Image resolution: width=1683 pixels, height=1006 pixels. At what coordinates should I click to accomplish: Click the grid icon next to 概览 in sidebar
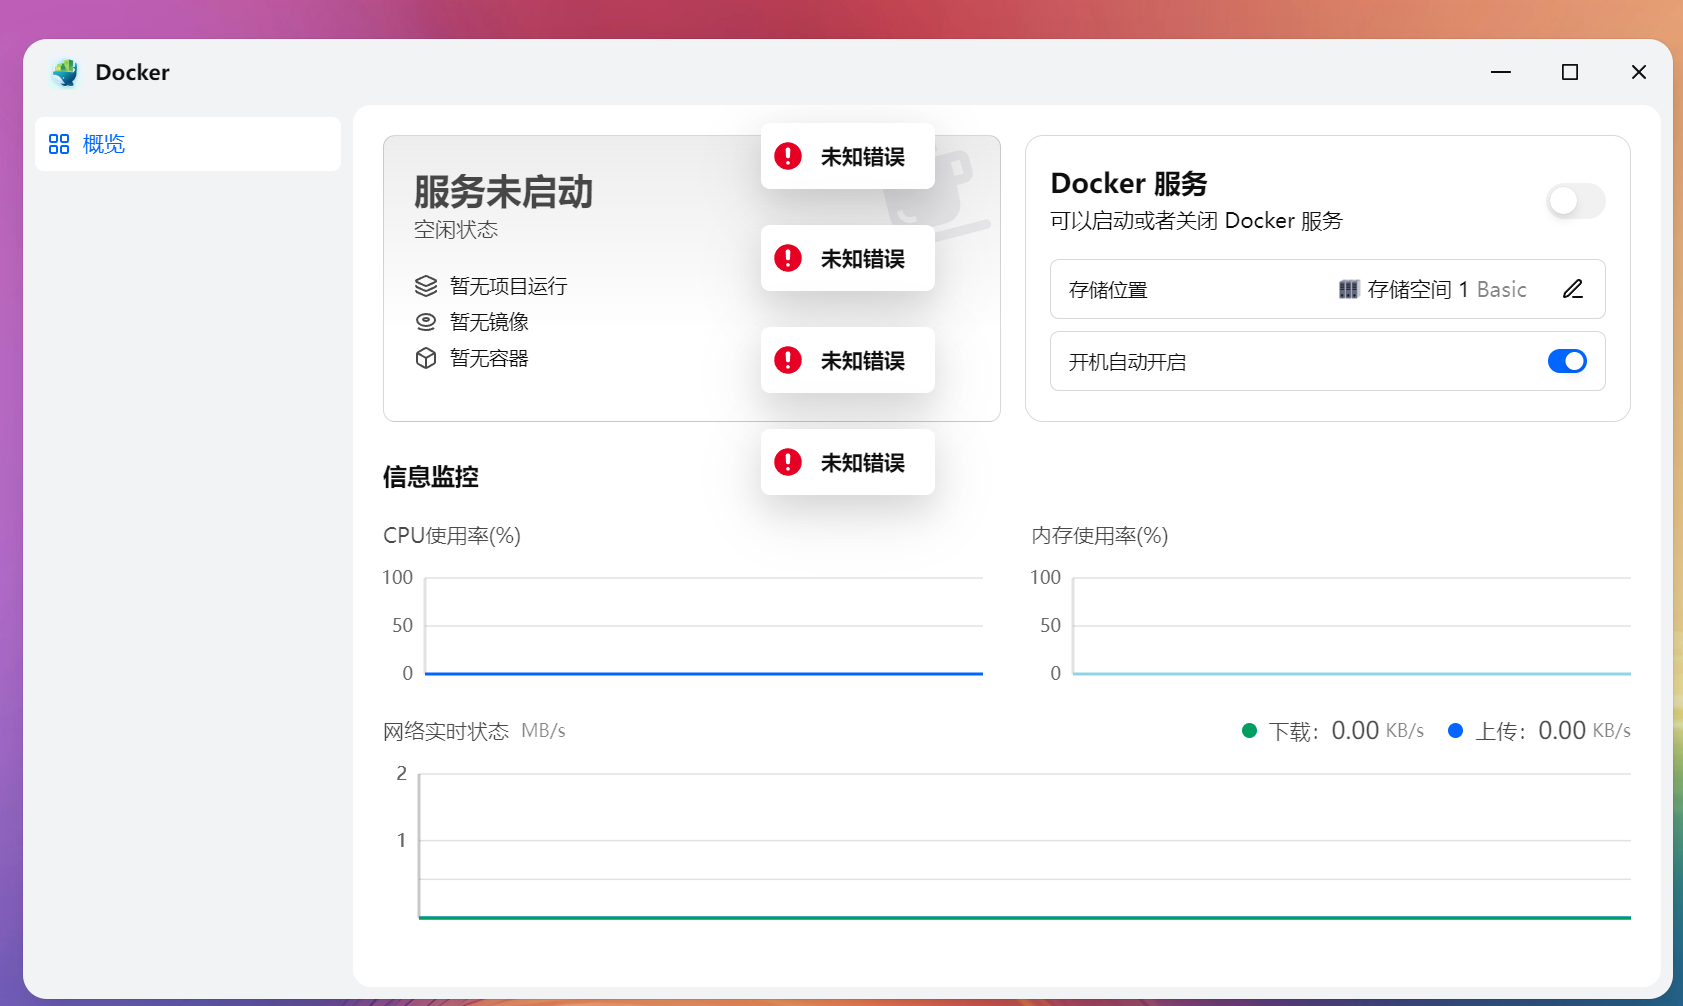(58, 143)
